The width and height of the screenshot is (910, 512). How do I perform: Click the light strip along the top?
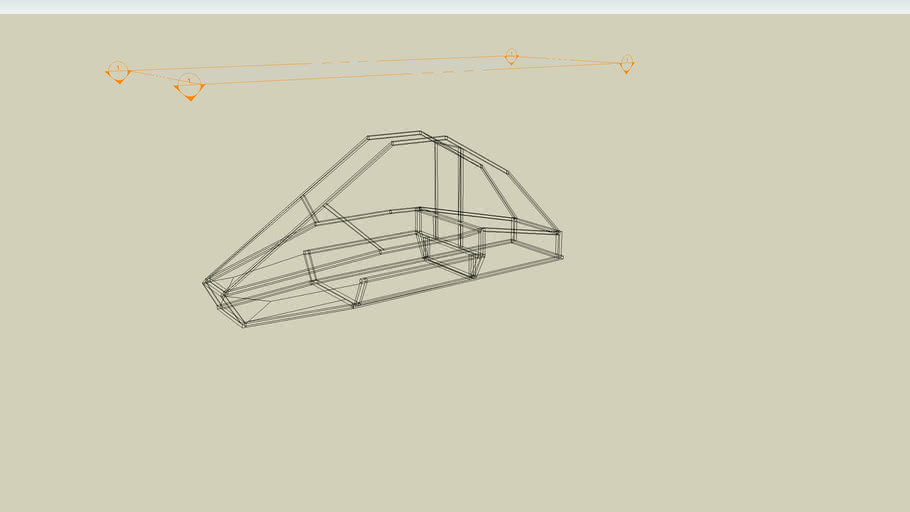click(455, 6)
